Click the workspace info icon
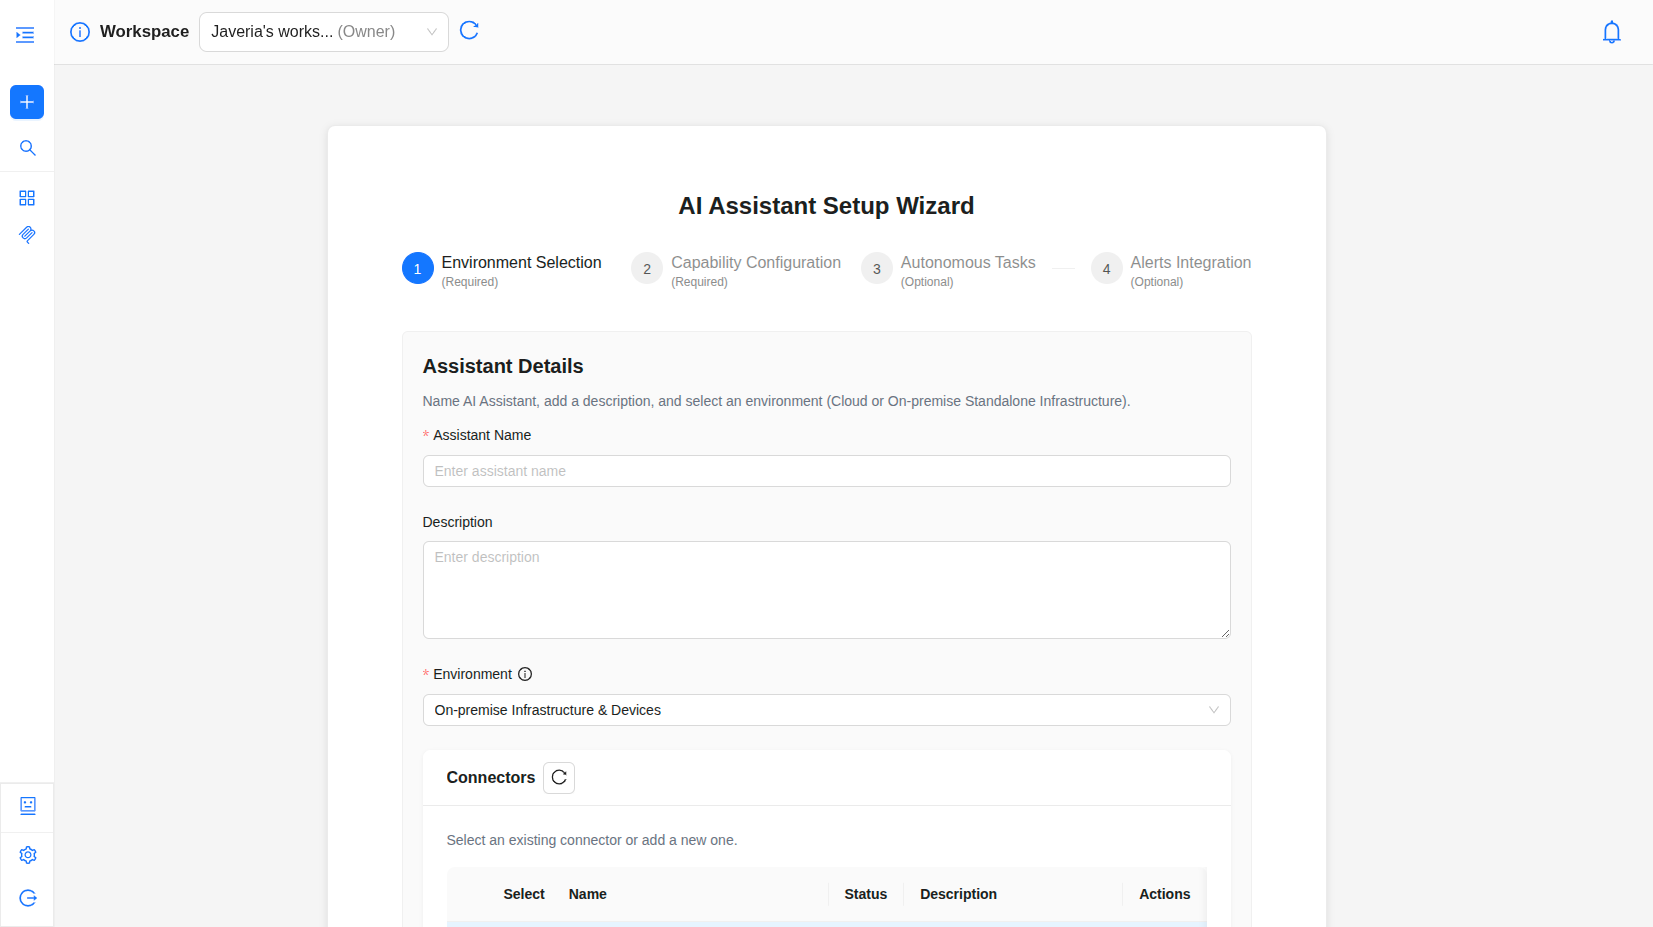Viewport: 1653px width, 927px height. pyautogui.click(x=80, y=32)
